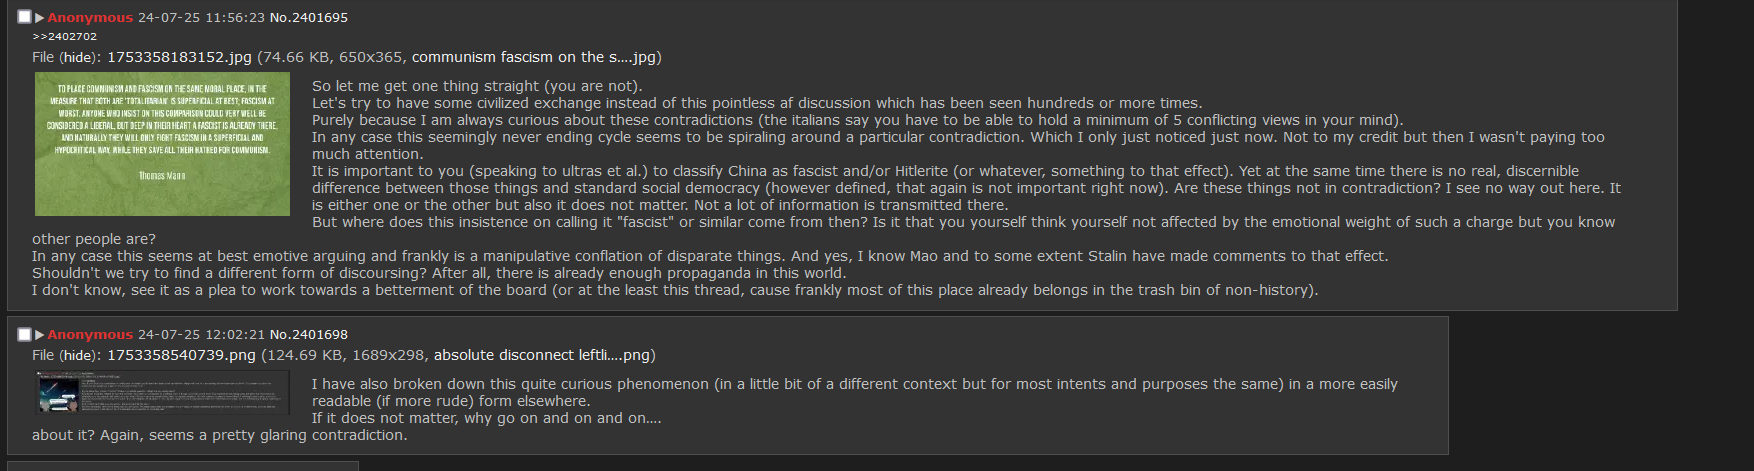
Task: Click timestamp 24-07-25 11:56:23
Action: 201,18
